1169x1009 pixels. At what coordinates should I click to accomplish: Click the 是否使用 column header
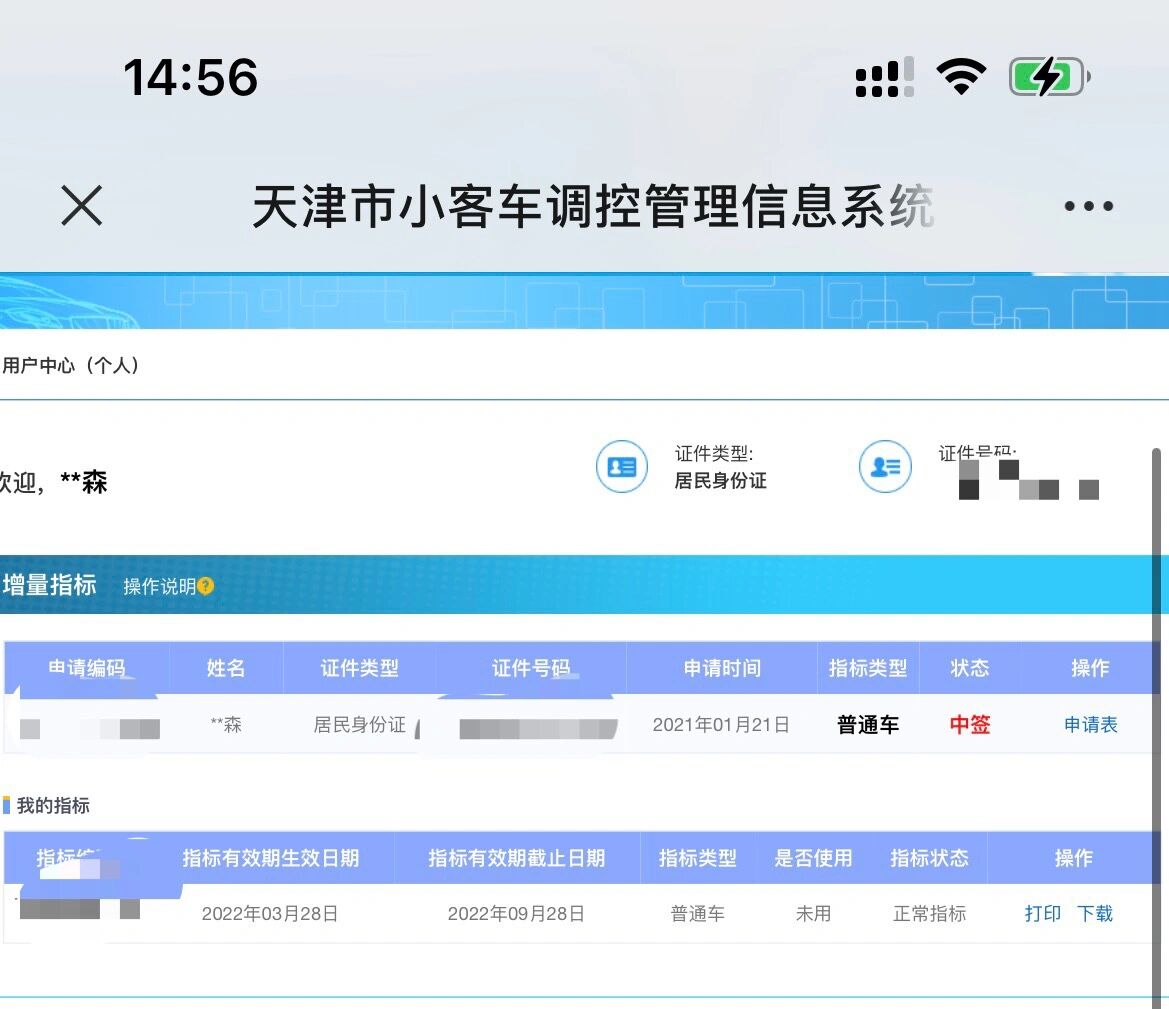pos(813,858)
